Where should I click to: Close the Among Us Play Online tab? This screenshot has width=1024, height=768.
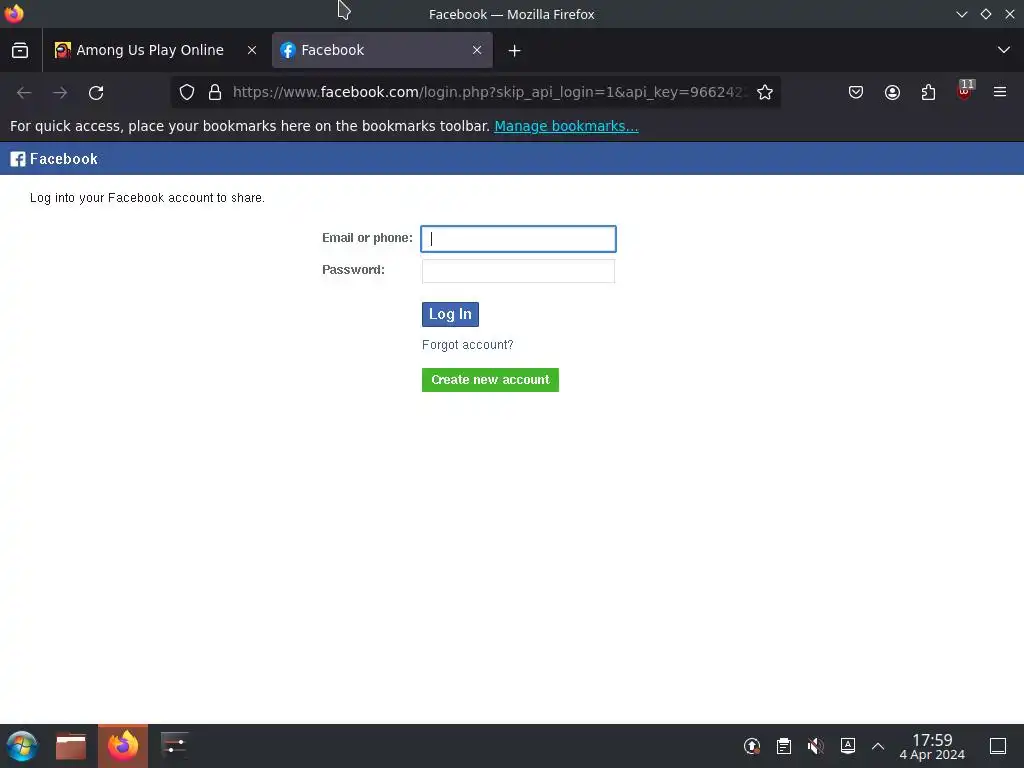tap(251, 50)
